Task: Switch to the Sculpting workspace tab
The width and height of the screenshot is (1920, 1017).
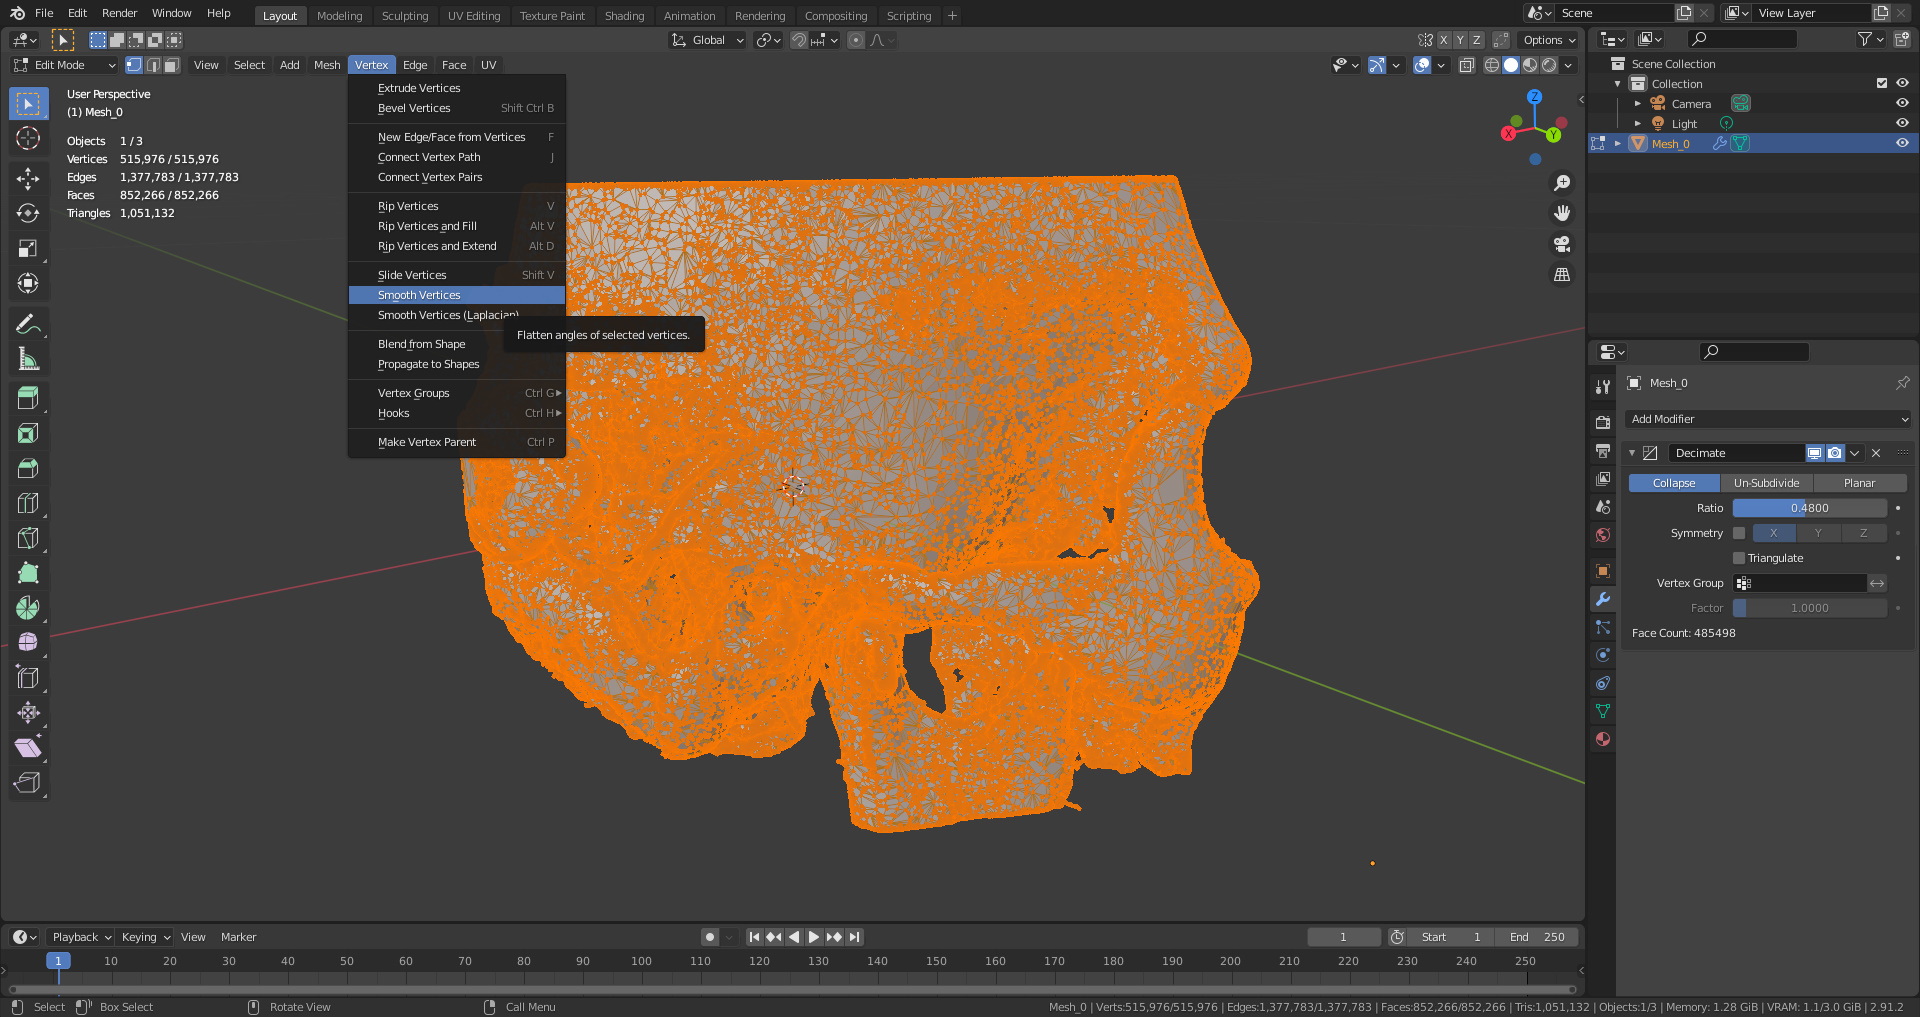Action: tap(404, 15)
